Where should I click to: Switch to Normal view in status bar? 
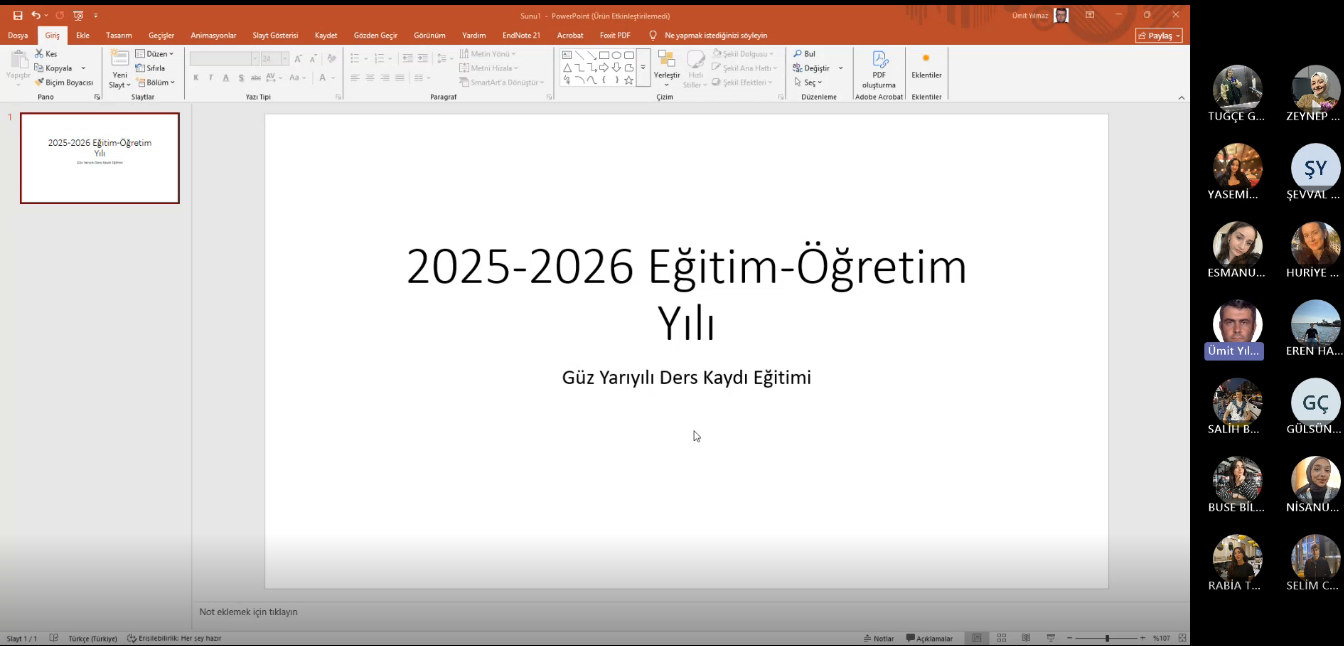tap(977, 638)
